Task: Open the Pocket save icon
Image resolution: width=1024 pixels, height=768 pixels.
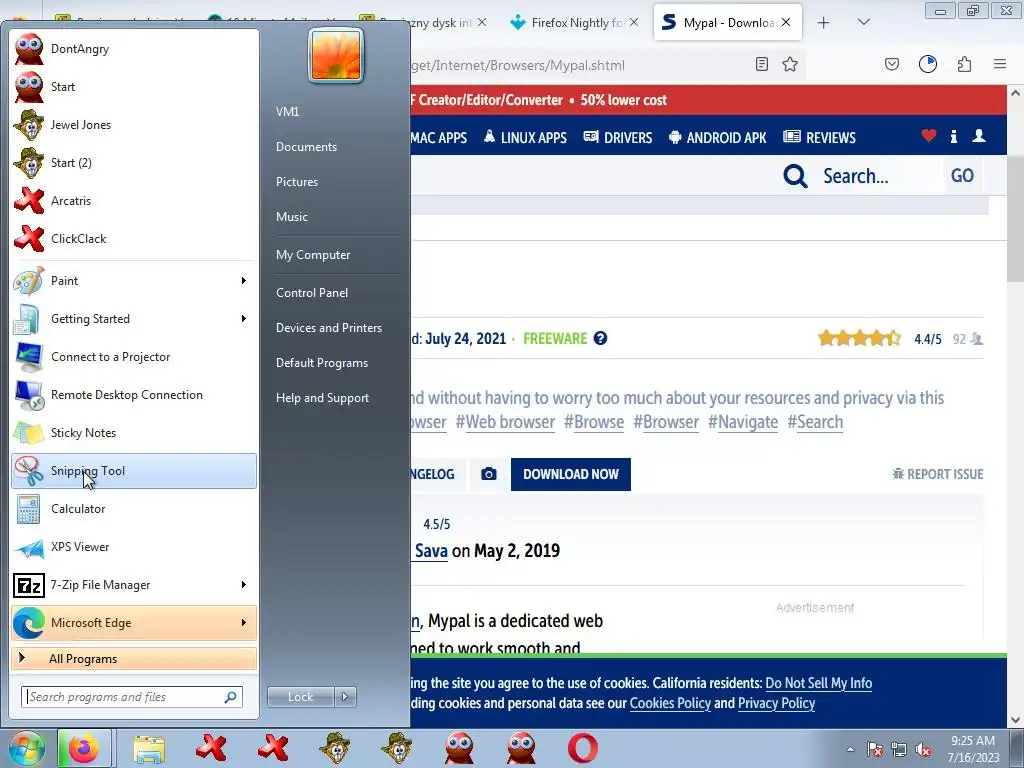Action: [x=892, y=64]
